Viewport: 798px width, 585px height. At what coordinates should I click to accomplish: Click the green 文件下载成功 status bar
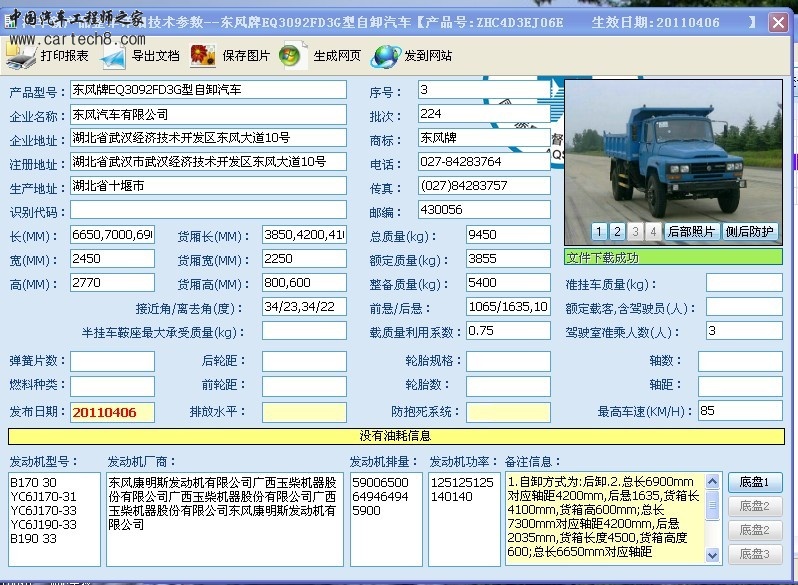tap(673, 257)
